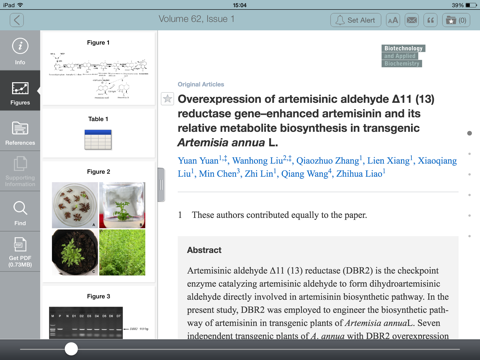The height and width of the screenshot is (360, 480).
Task: Open the Table 1 thumbnail
Action: [98, 133]
